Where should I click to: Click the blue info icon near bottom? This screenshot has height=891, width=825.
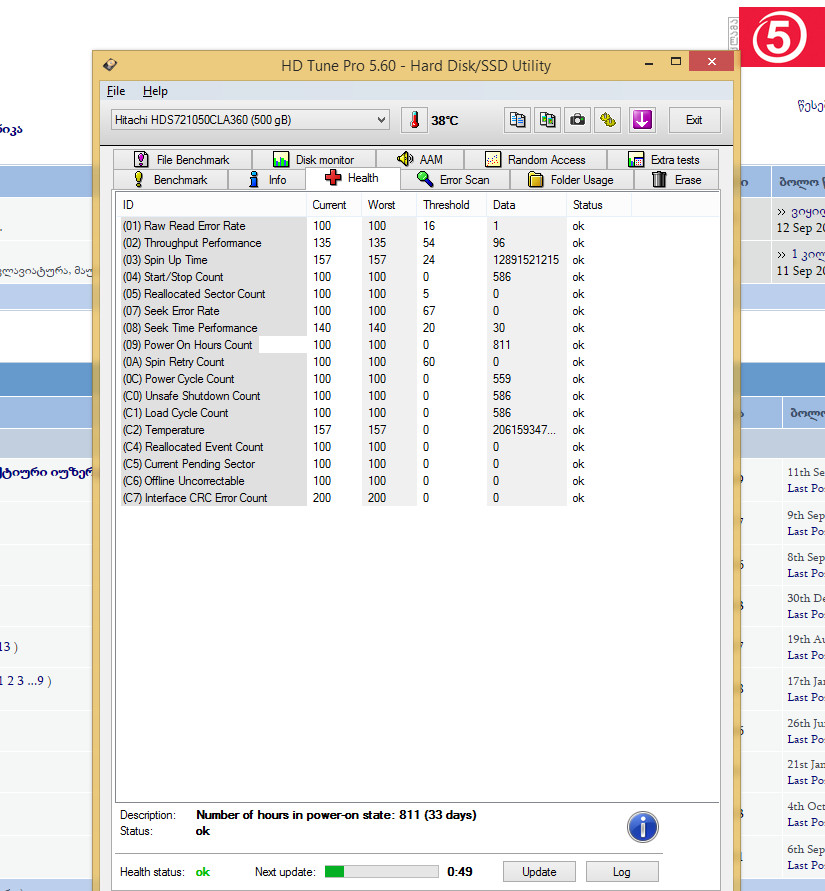point(642,826)
